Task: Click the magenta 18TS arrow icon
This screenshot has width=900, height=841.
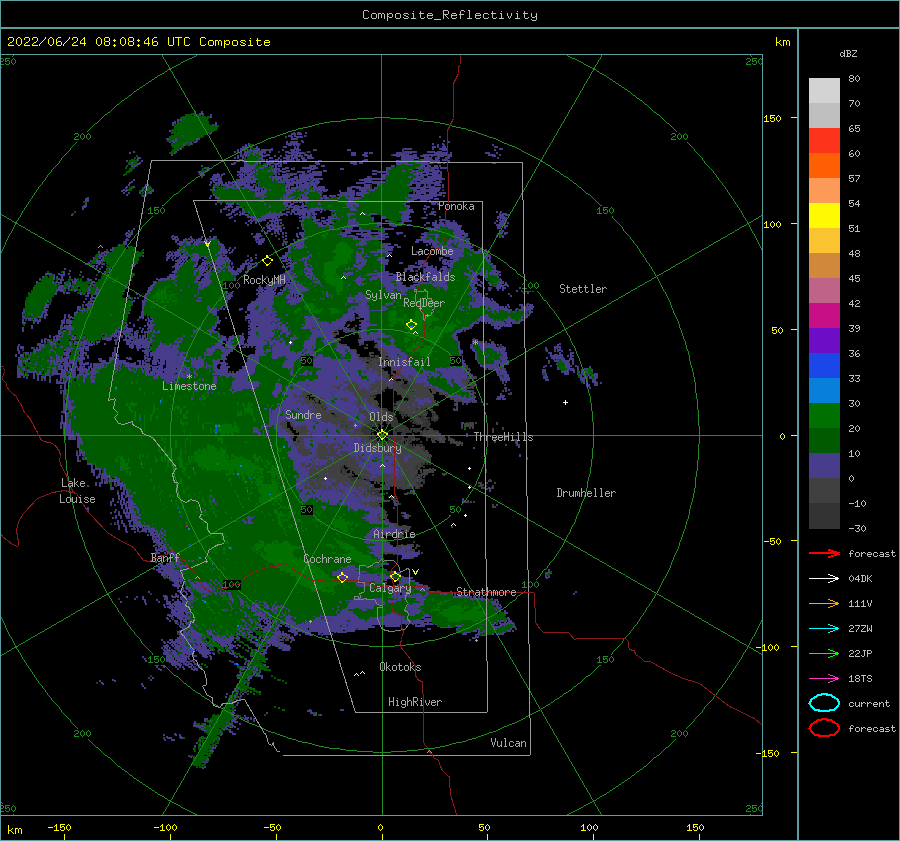Action: [x=824, y=679]
